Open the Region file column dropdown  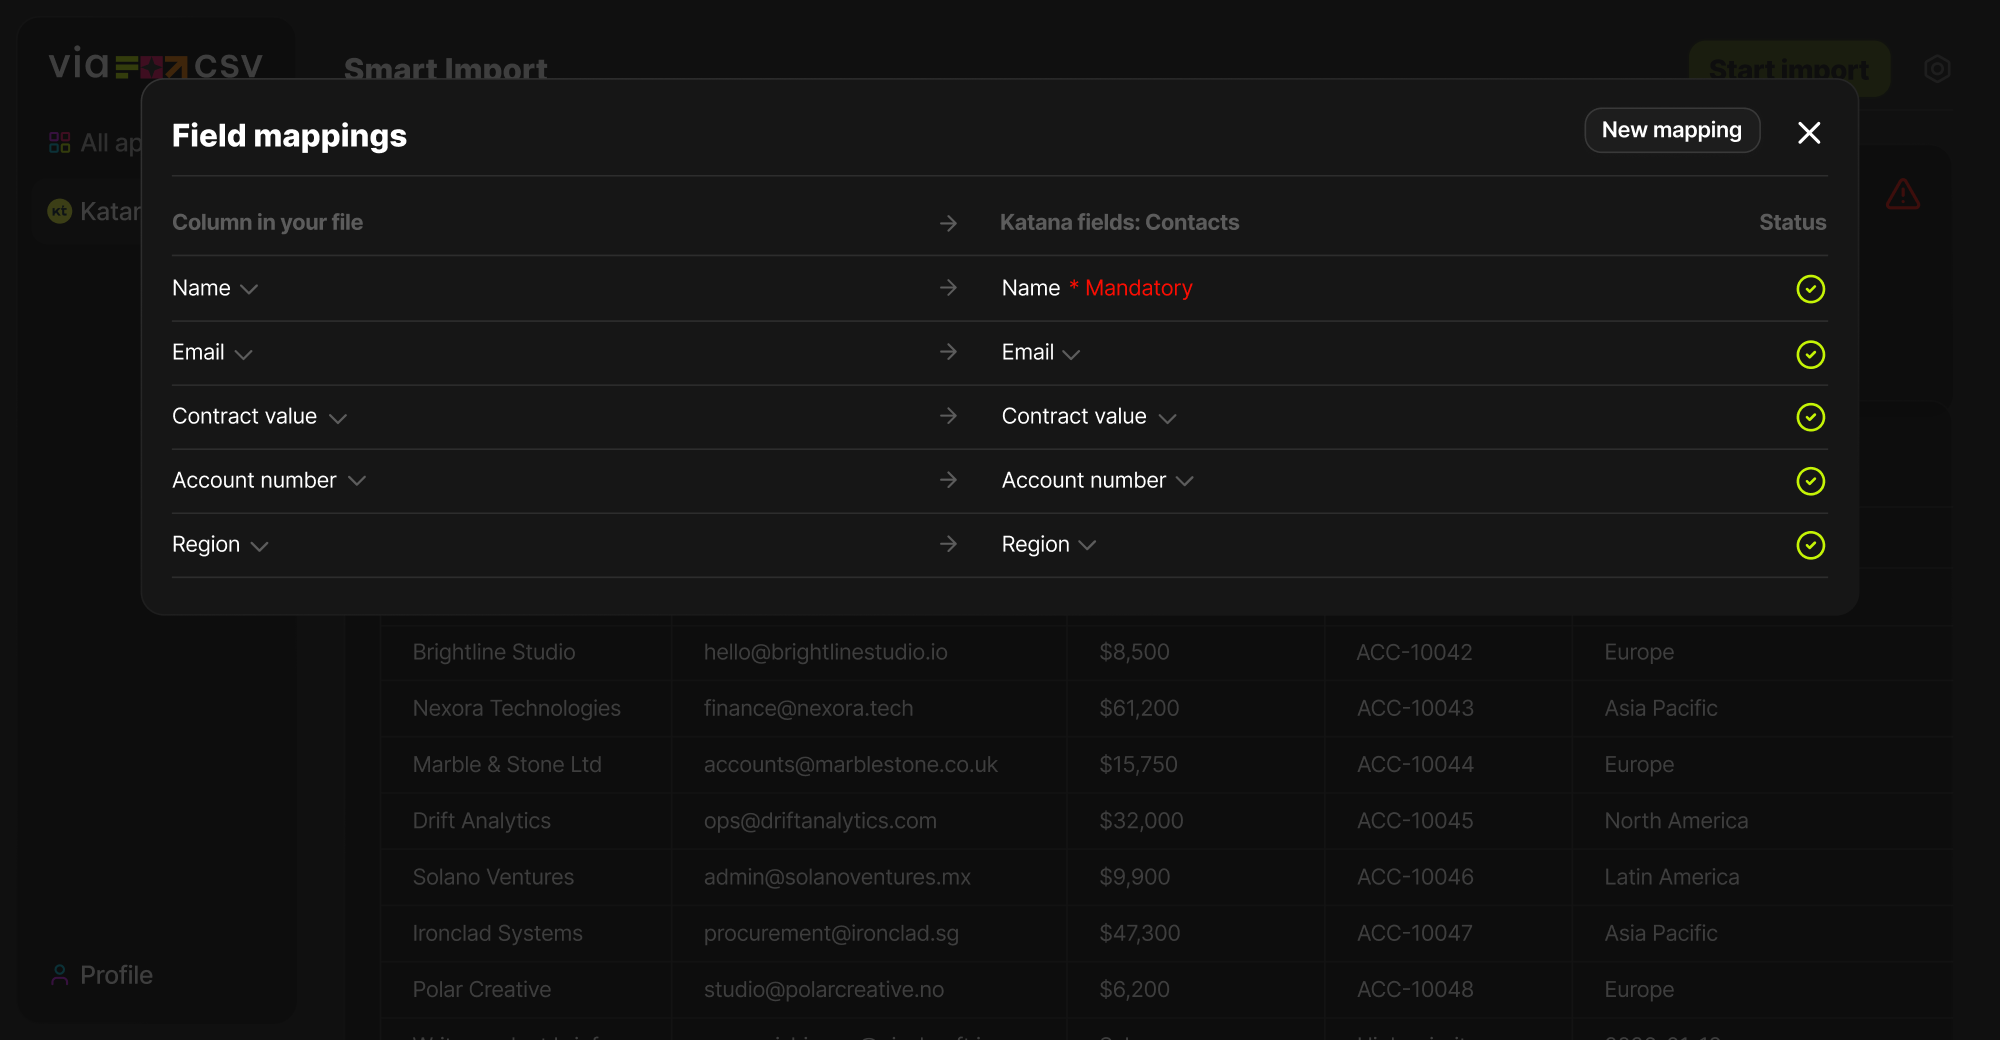pyautogui.click(x=220, y=544)
